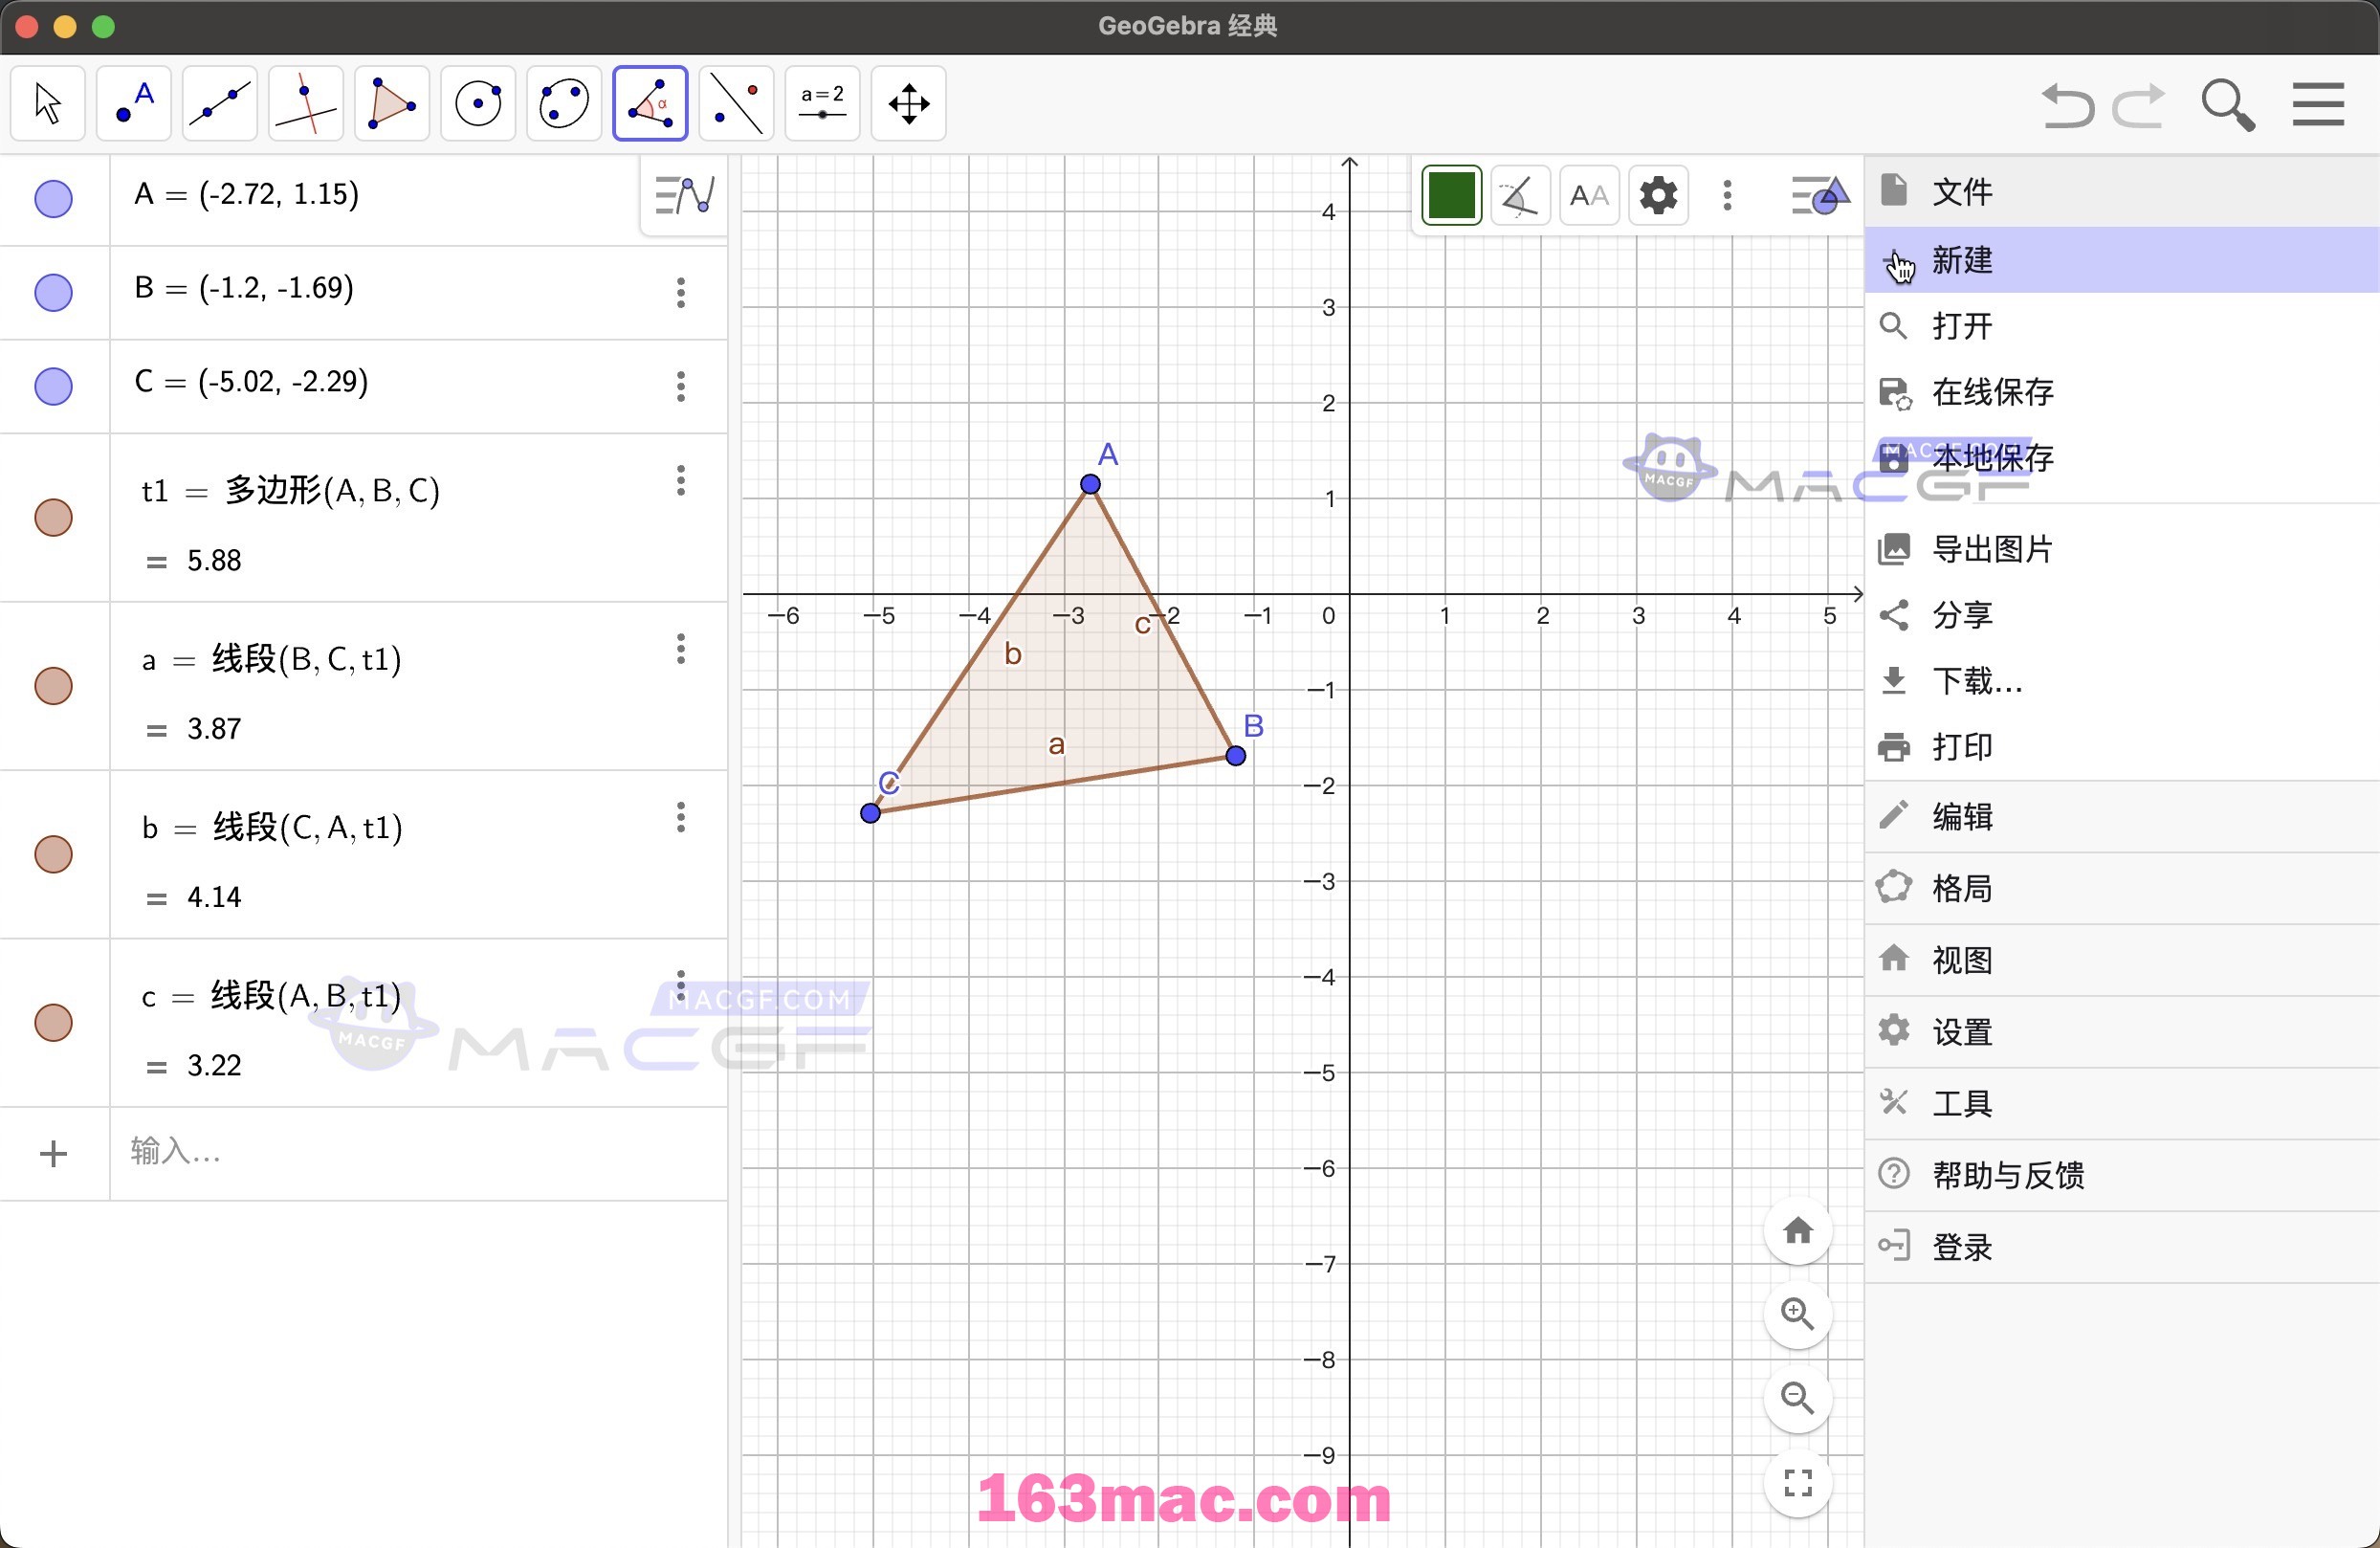
Task: Choose 导出图片 from the file menu
Action: click(x=2122, y=549)
